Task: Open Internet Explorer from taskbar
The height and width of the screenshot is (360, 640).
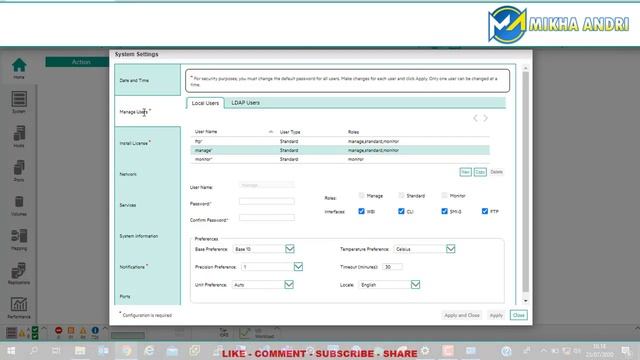Action: pos(149,351)
